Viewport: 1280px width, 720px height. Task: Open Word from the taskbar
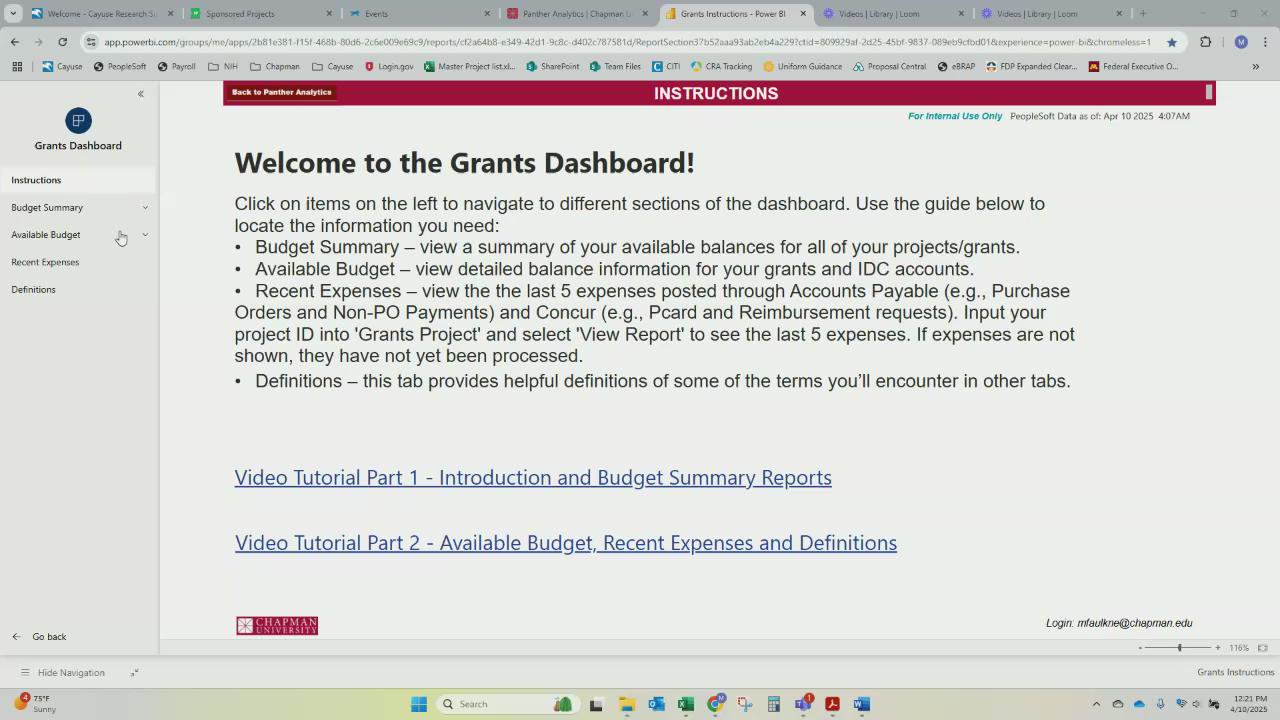861,704
